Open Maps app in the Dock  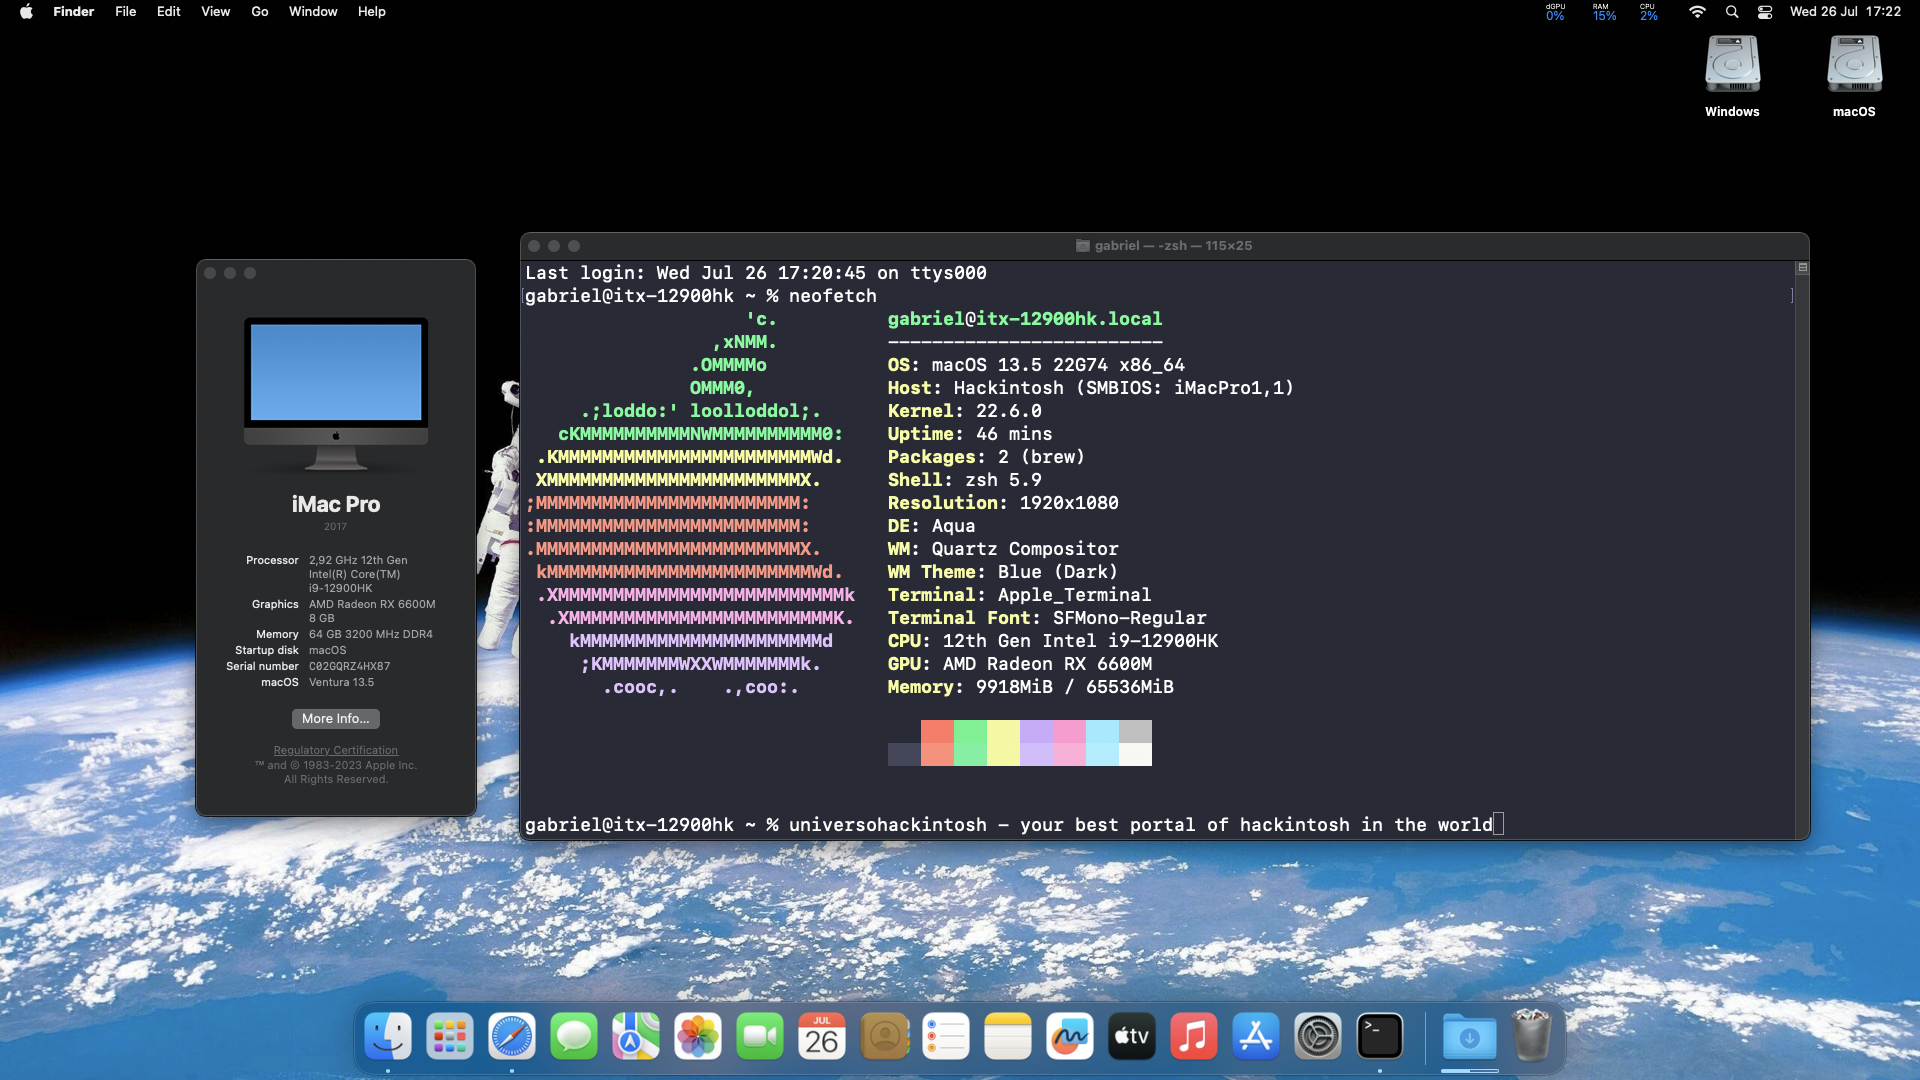[x=636, y=1036]
